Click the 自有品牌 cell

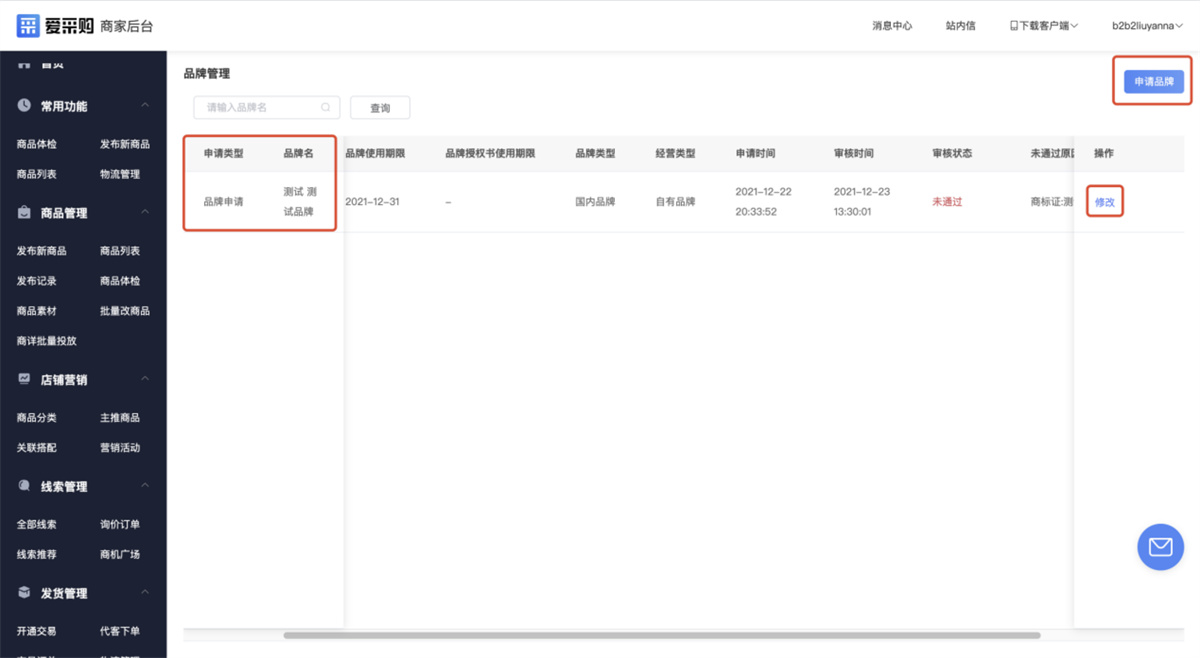pyautogui.click(x=675, y=202)
